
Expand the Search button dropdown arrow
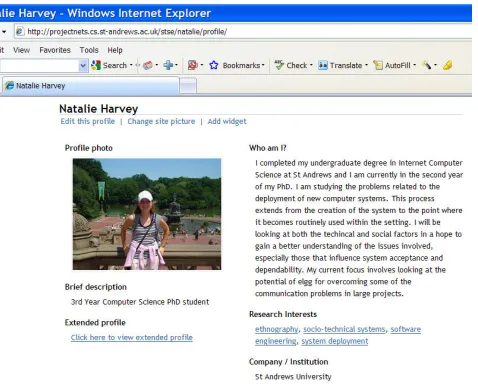[131, 65]
